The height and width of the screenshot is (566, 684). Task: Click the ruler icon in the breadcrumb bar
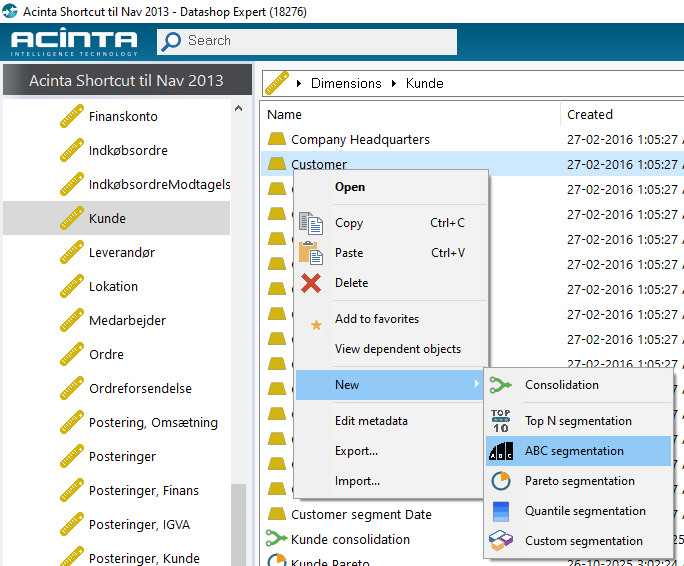pyautogui.click(x=277, y=83)
